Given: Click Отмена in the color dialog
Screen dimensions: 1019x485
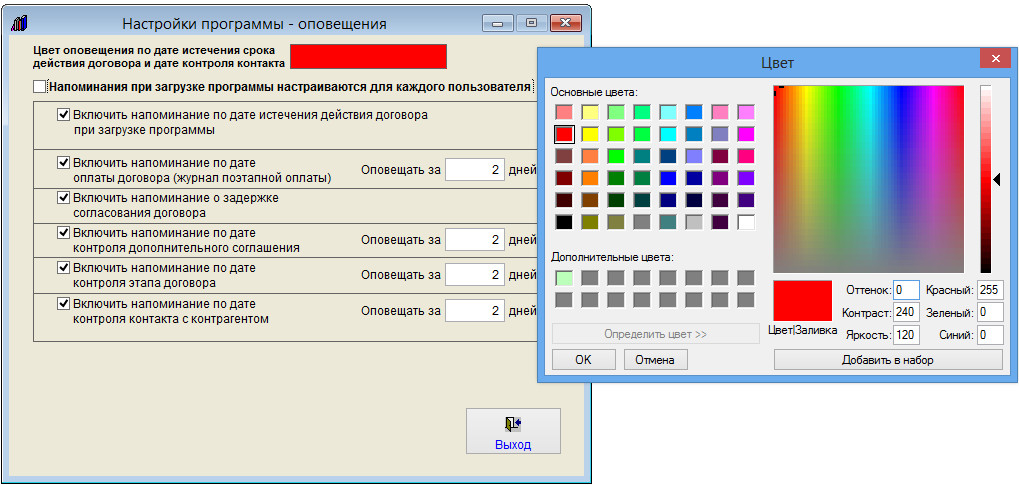Looking at the screenshot, I should [655, 360].
